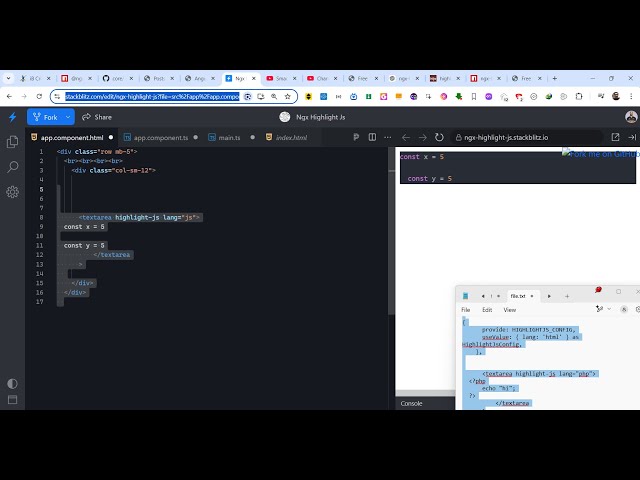Open the Notepad View menu
The image size is (640, 480).
click(510, 310)
